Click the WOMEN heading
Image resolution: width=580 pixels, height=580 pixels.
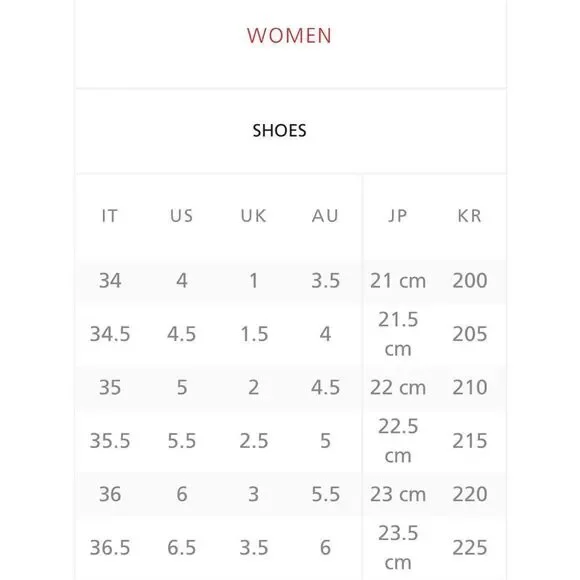tap(289, 36)
